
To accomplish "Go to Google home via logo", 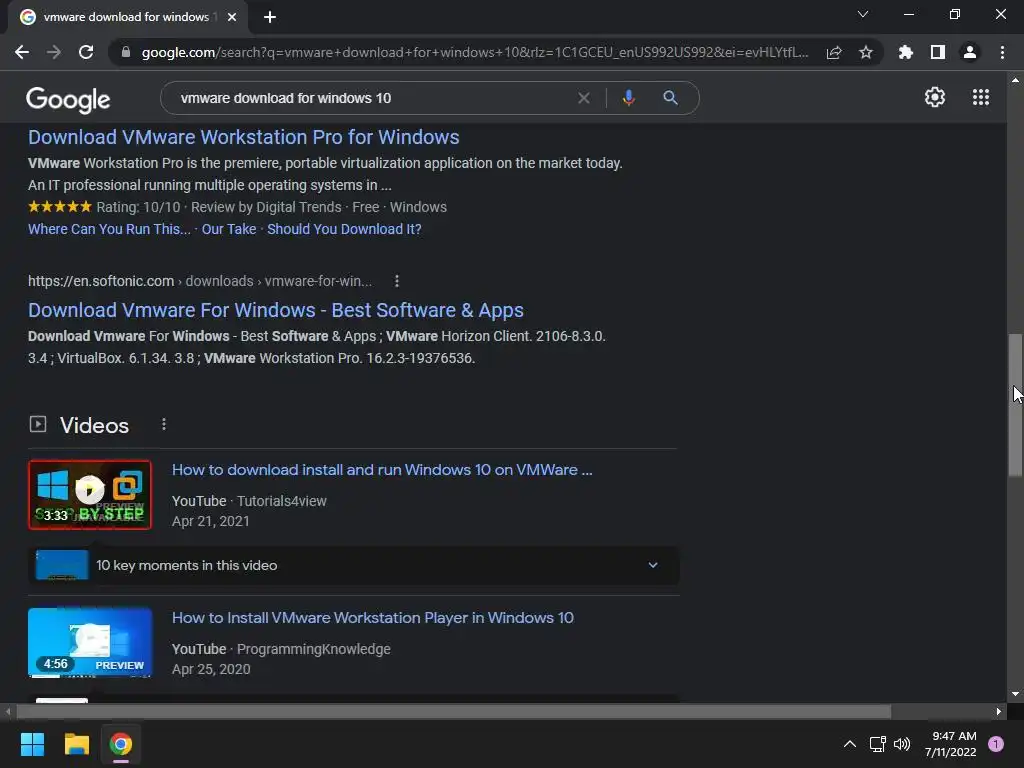I will pyautogui.click(x=68, y=99).
